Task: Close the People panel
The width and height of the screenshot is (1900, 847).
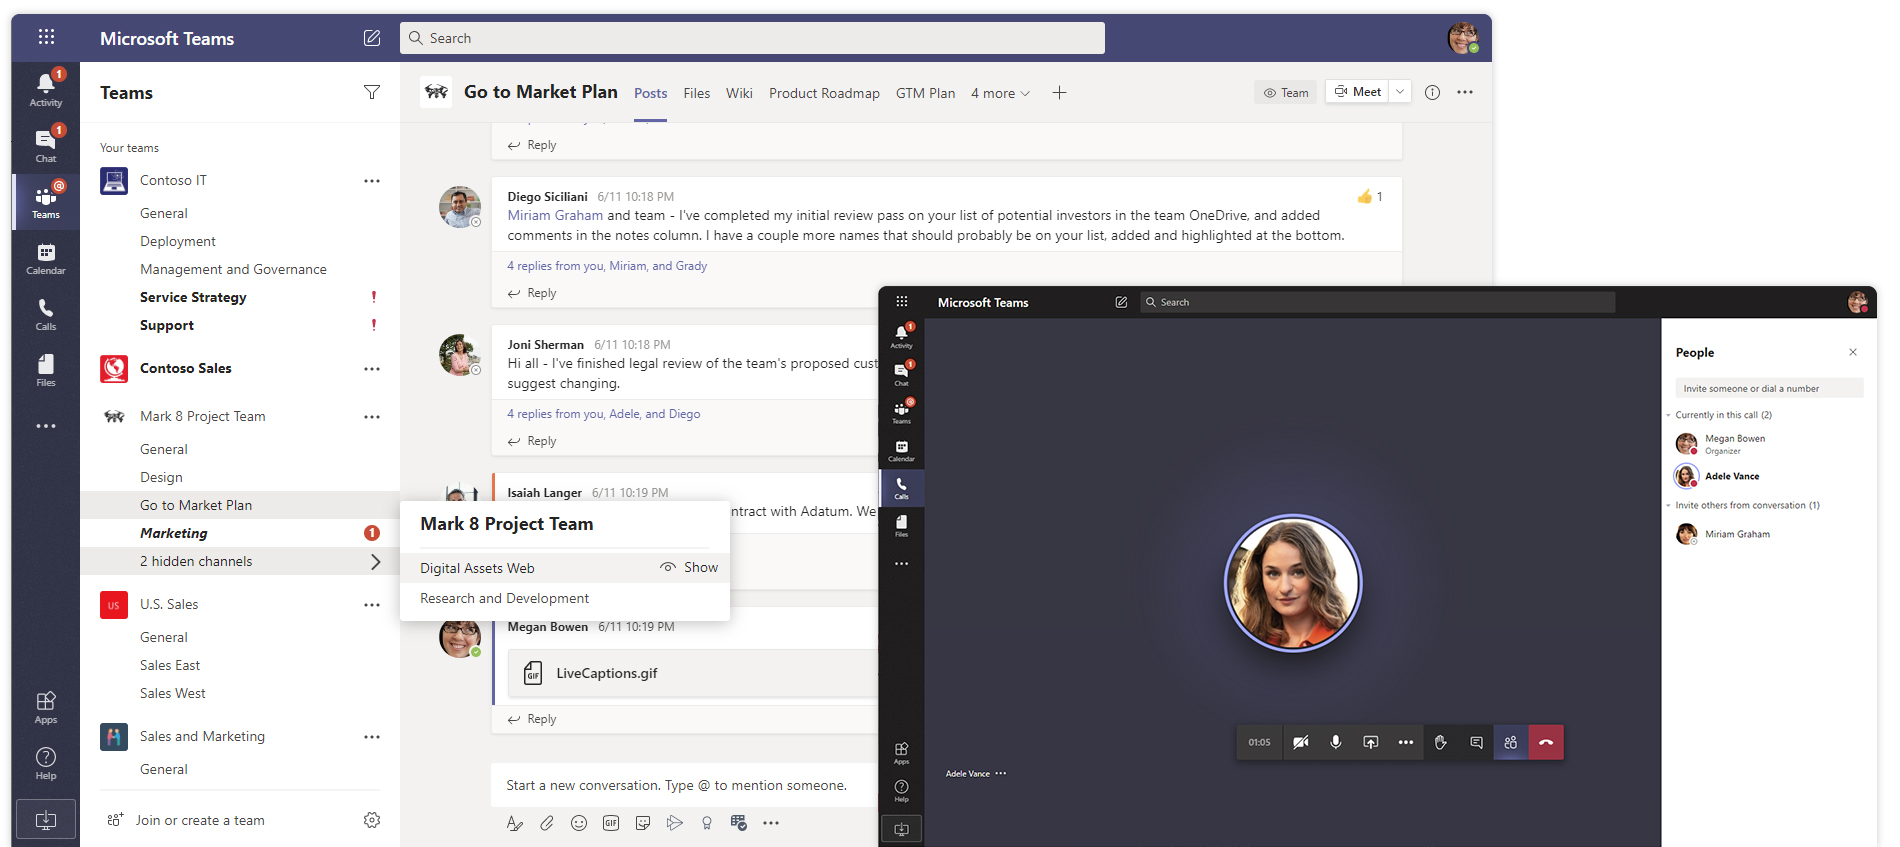Action: point(1853,352)
